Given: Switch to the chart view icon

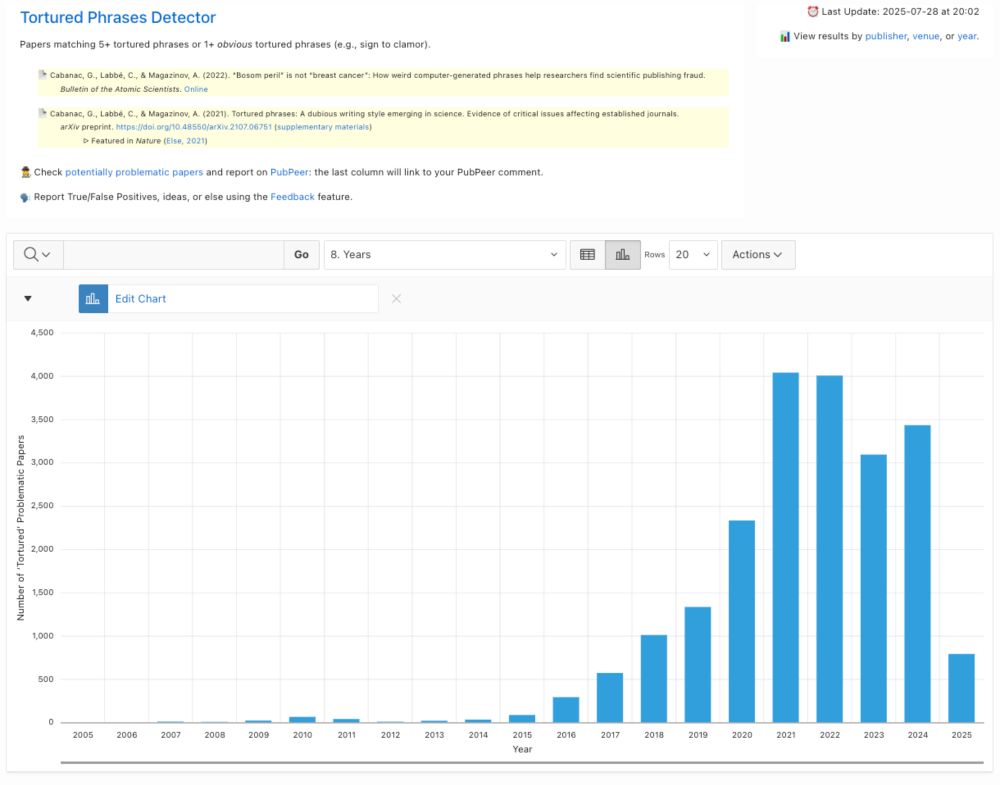Looking at the screenshot, I should pos(622,254).
